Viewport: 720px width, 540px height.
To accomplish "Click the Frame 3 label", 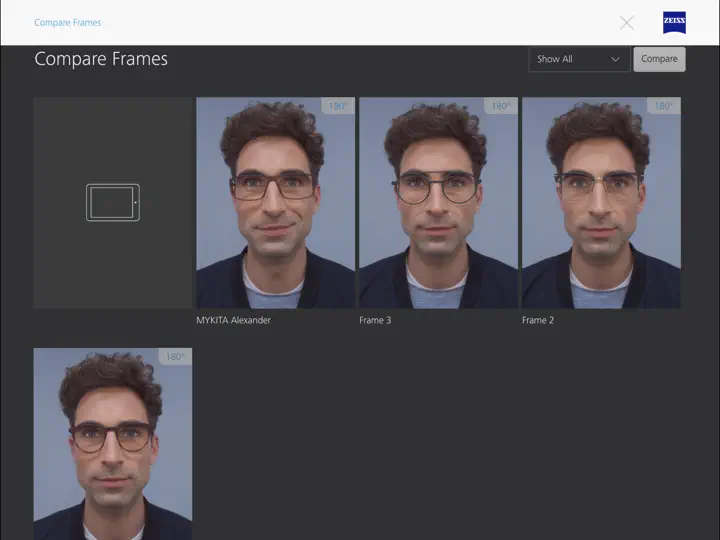I will click(x=375, y=320).
